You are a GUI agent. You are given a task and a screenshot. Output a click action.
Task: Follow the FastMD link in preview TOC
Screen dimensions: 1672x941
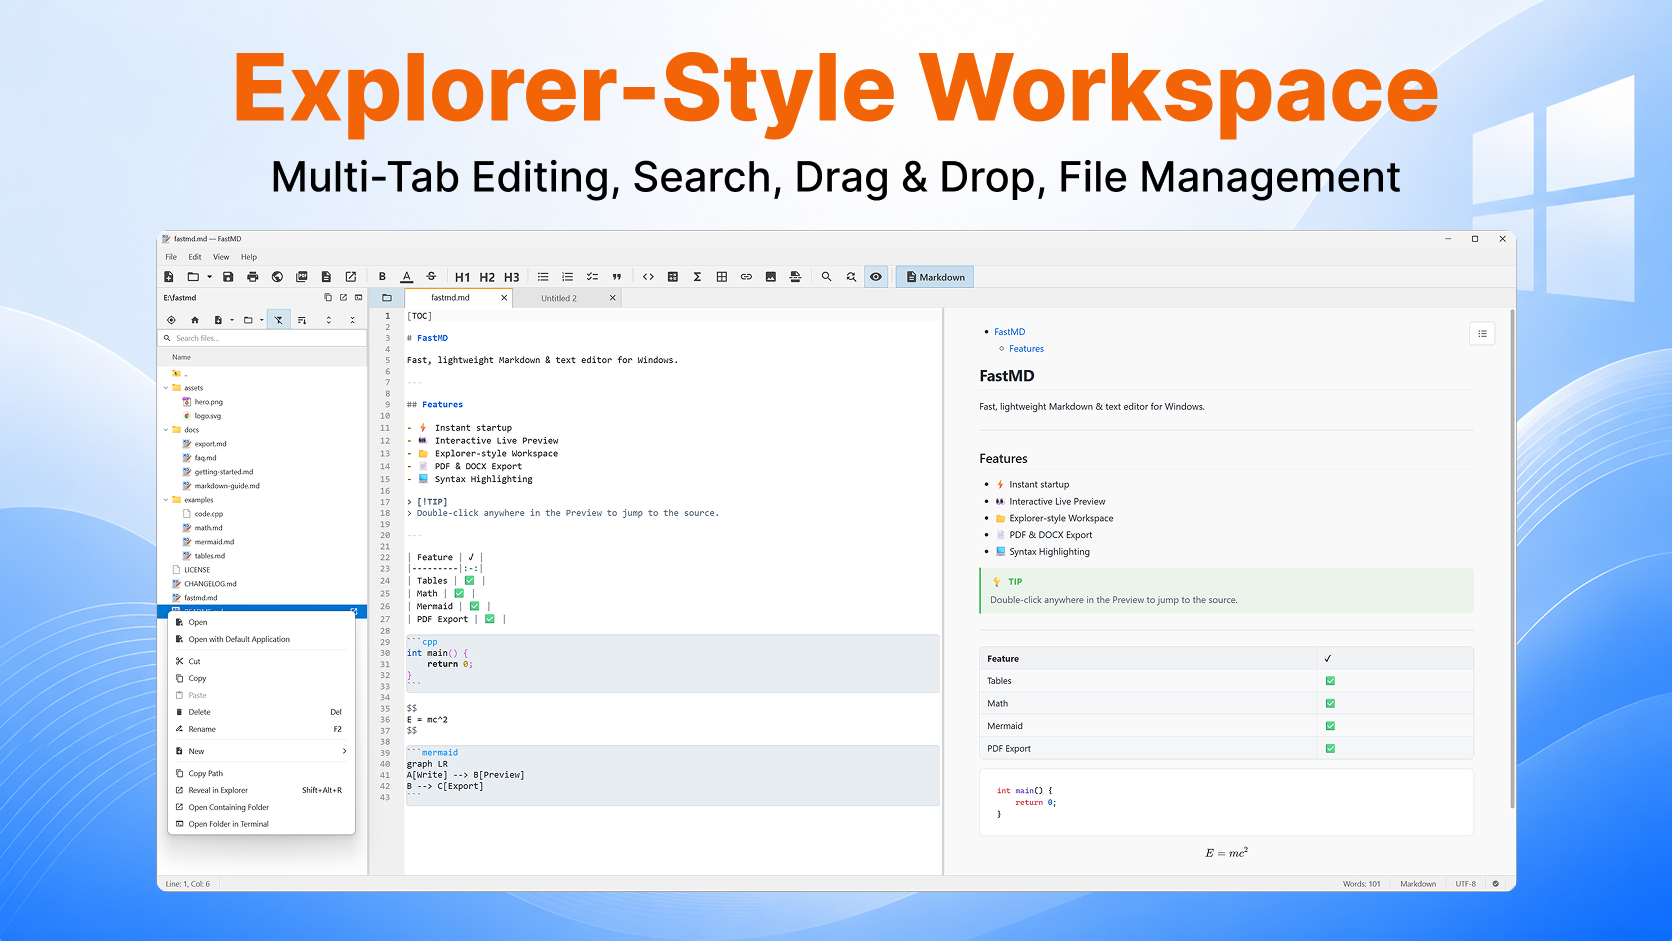point(1009,332)
